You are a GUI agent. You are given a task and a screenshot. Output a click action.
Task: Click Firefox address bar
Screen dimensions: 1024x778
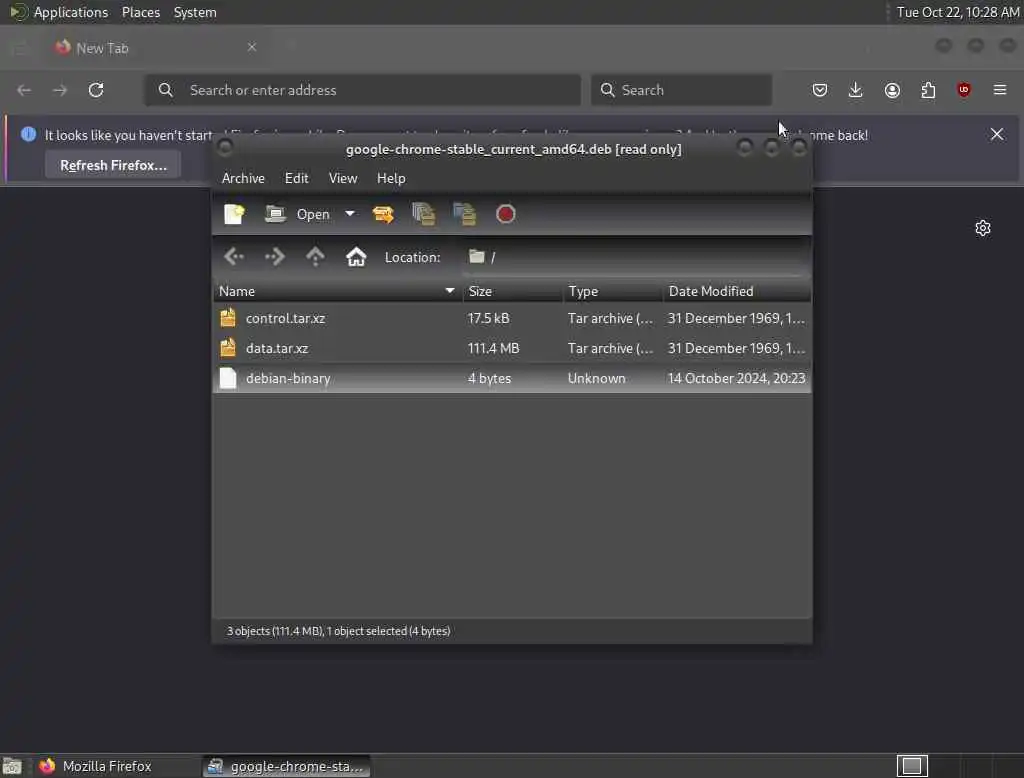pos(362,90)
